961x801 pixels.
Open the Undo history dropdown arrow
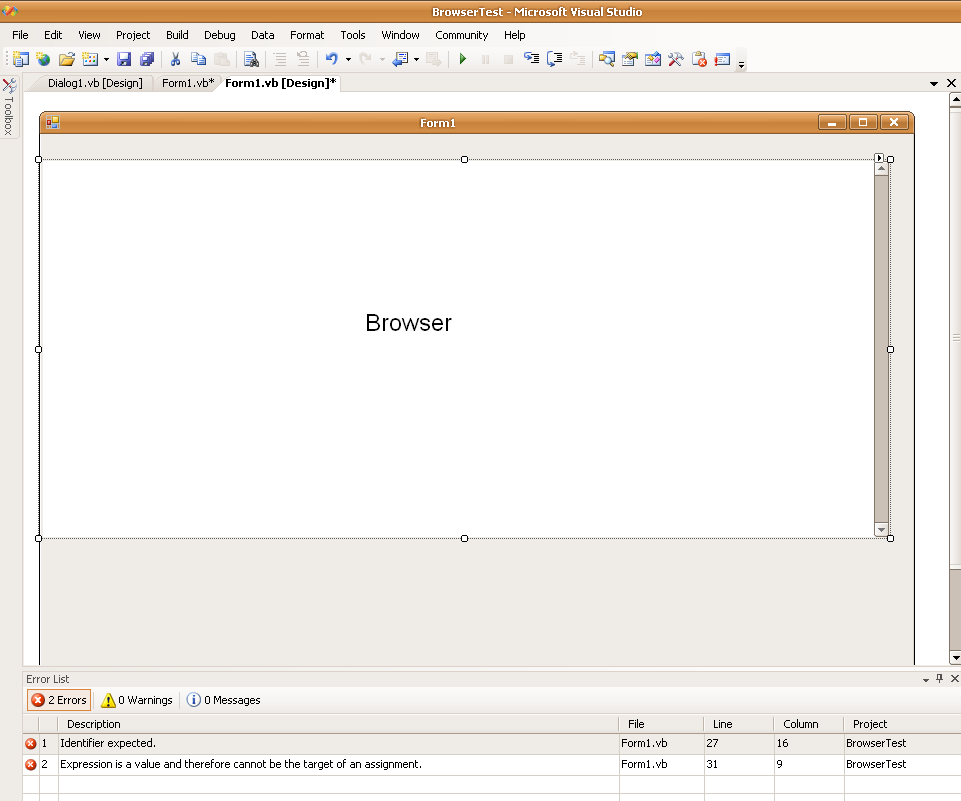pyautogui.click(x=348, y=59)
